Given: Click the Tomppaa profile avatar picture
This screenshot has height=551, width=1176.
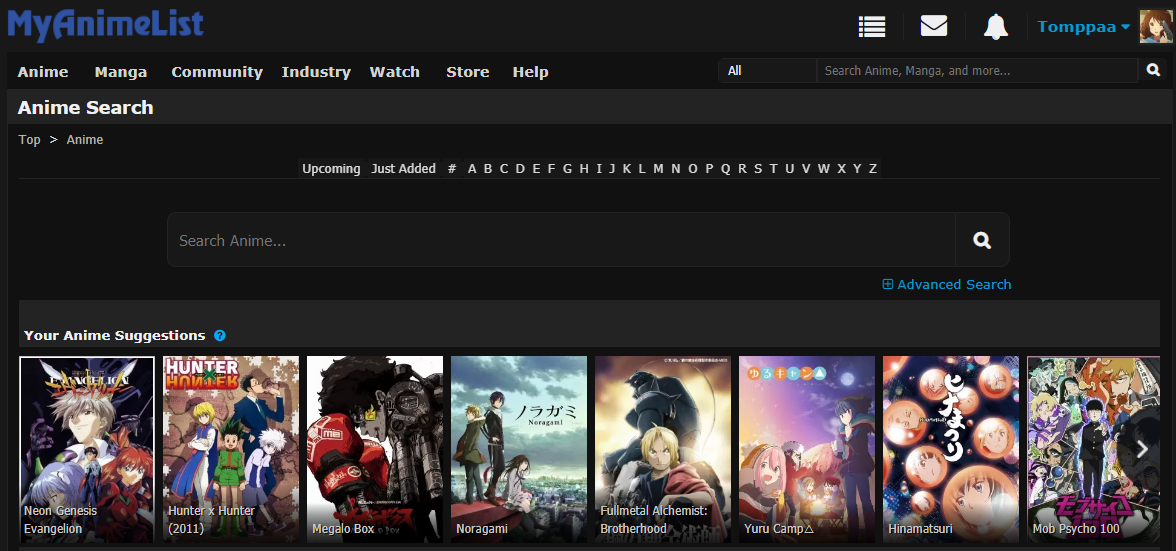Looking at the screenshot, I should [x=1155, y=26].
